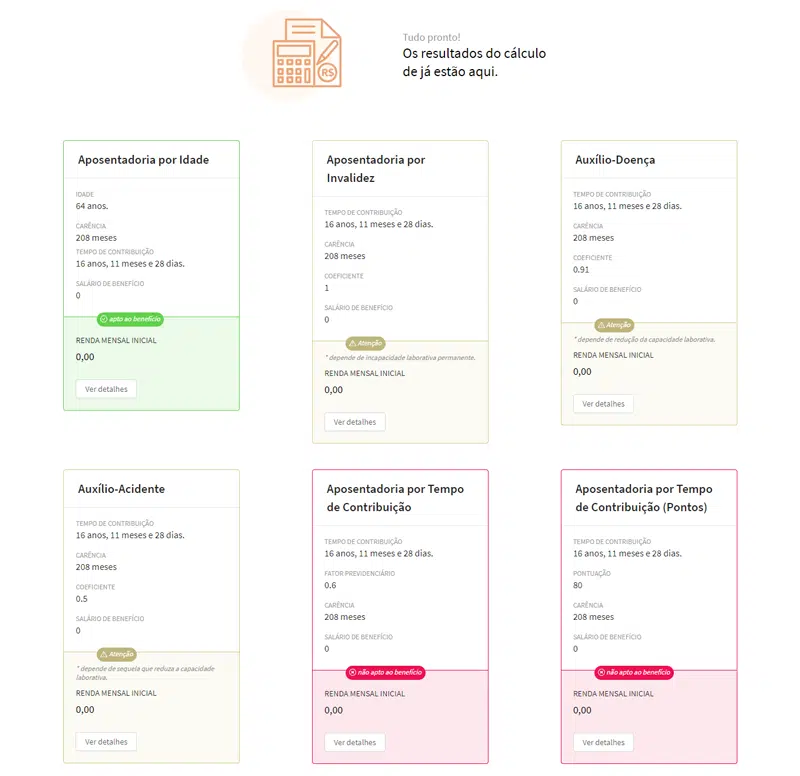Screen dimensions: 800x776
Task: Click 'não apto' badge in Pontos card
Action: point(634,672)
